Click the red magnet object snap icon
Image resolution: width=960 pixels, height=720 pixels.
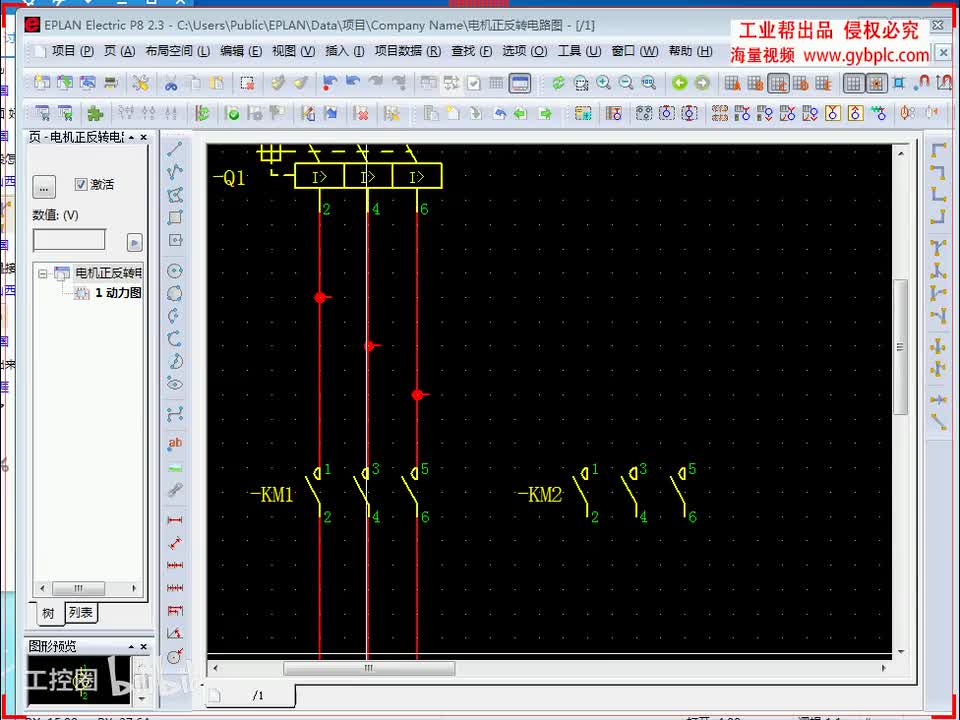tap(922, 83)
